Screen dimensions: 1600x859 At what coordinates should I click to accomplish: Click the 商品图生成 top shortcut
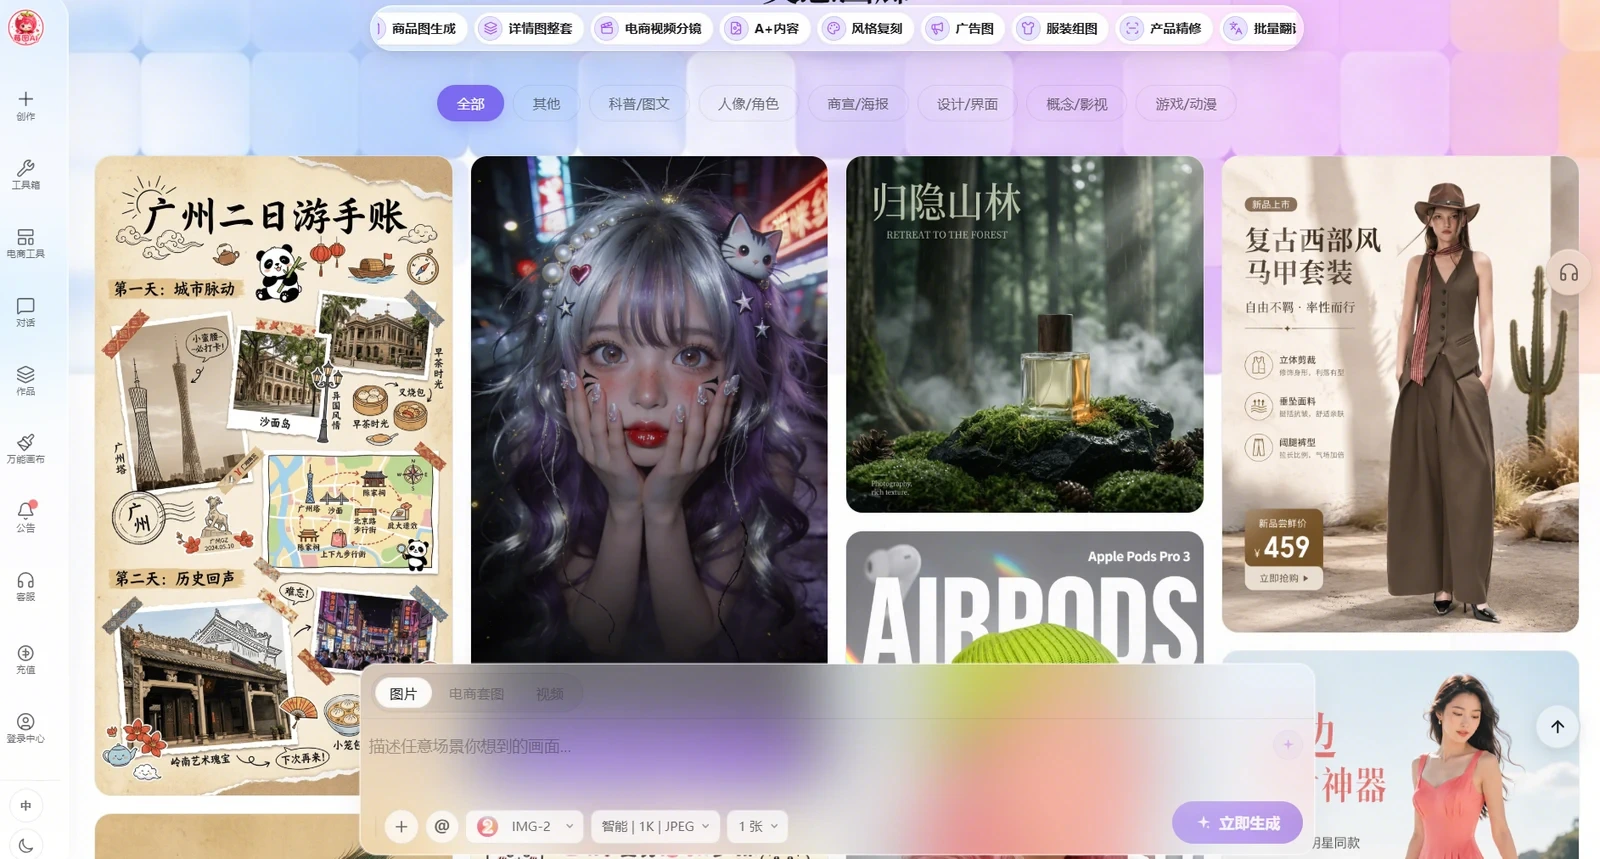click(420, 29)
